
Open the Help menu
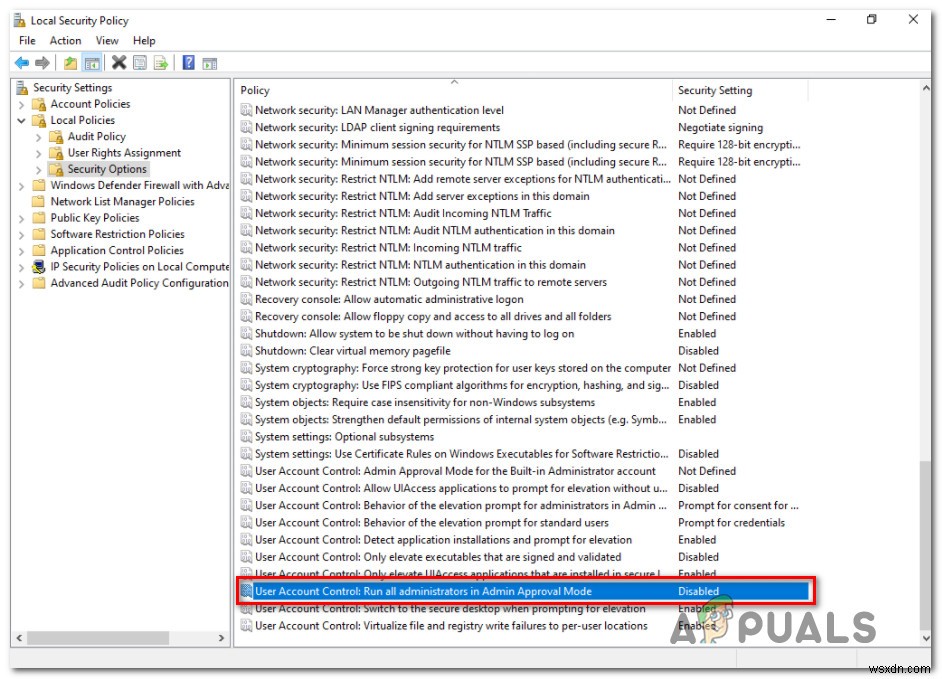coord(144,40)
